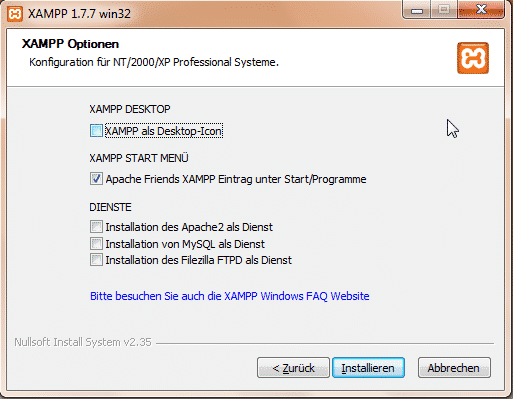Click the greyed maximize window button
513x399 pixels.
point(444,10)
